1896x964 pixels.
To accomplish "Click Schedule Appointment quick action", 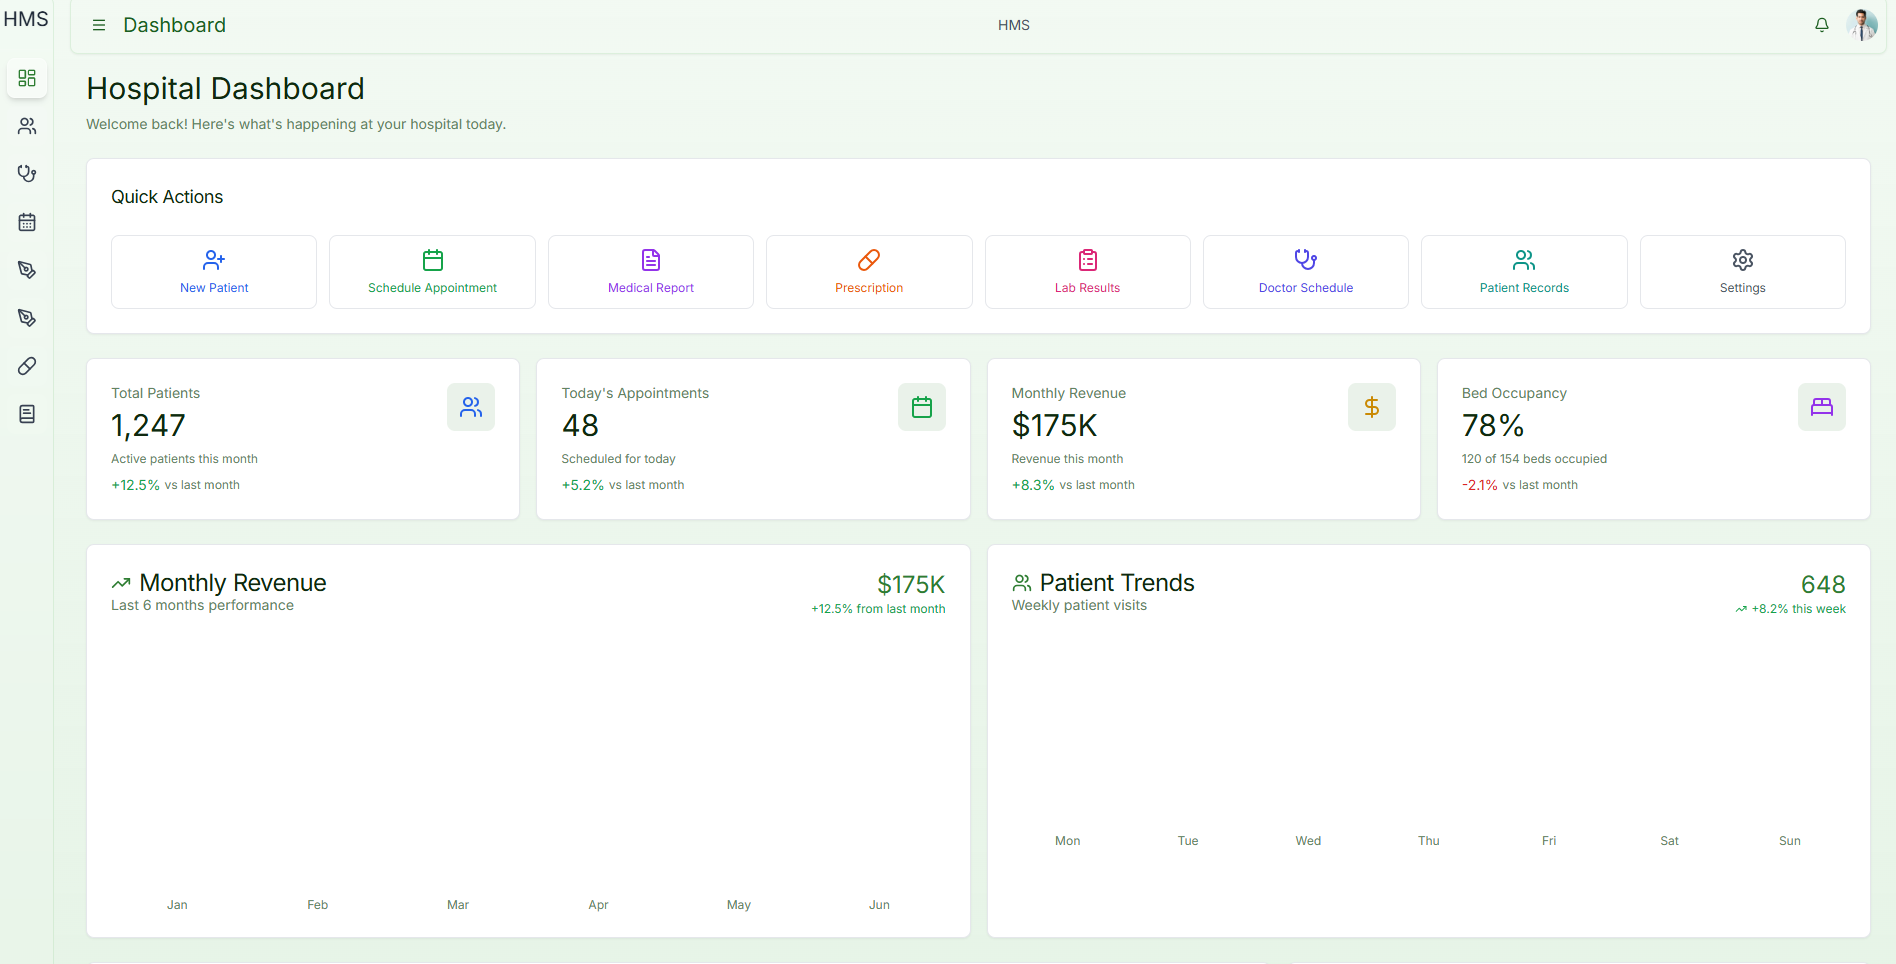I will click(x=432, y=272).
